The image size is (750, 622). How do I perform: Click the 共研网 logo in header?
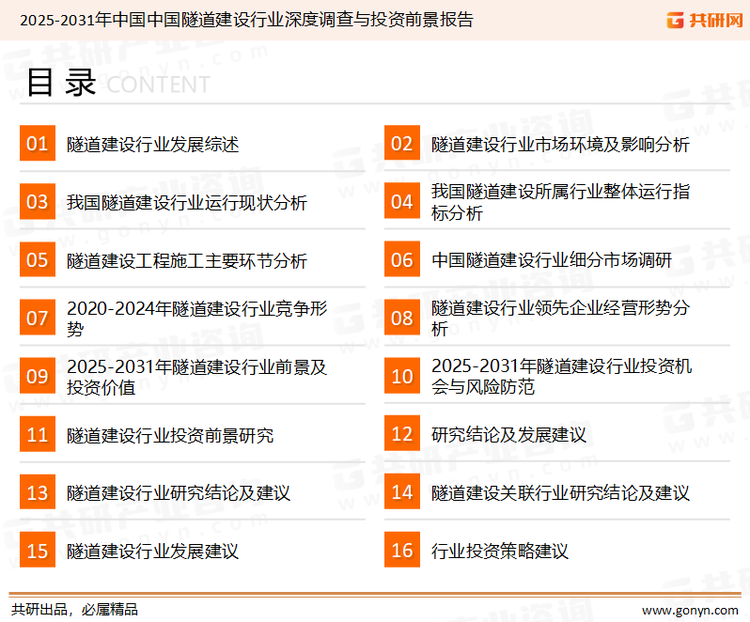pyautogui.click(x=705, y=20)
